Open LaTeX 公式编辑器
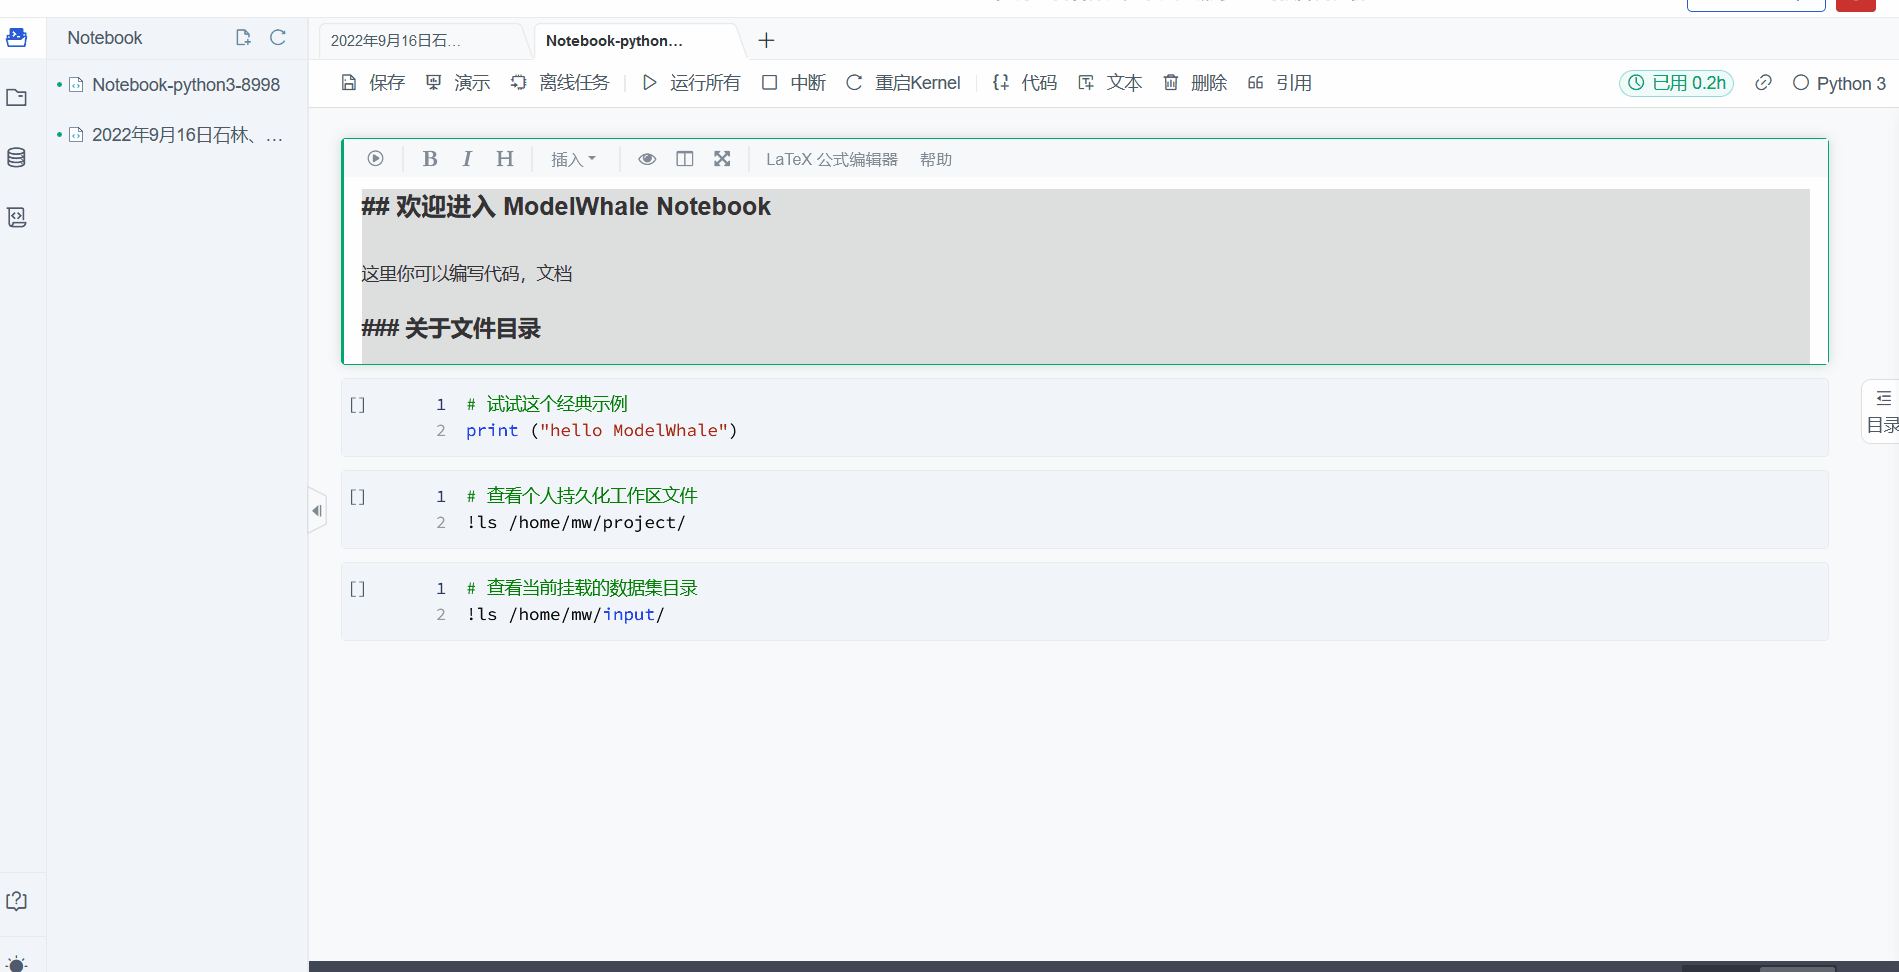1899x972 pixels. [x=832, y=159]
